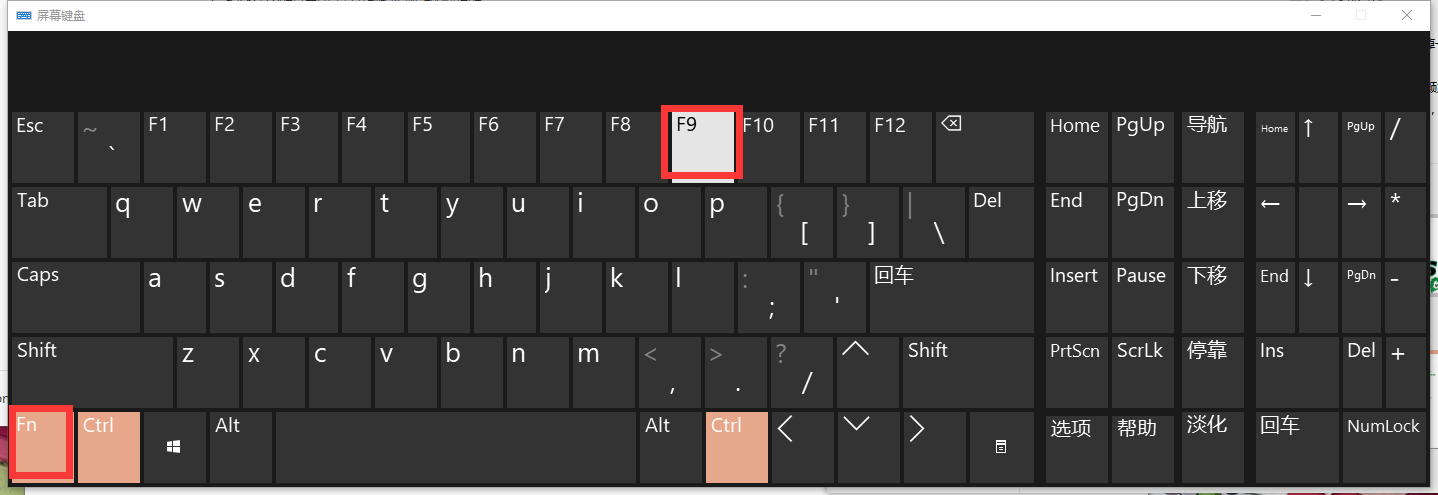Toggle the highlighted Fn key
Image resolution: width=1438 pixels, height=495 pixels.
(x=40, y=442)
